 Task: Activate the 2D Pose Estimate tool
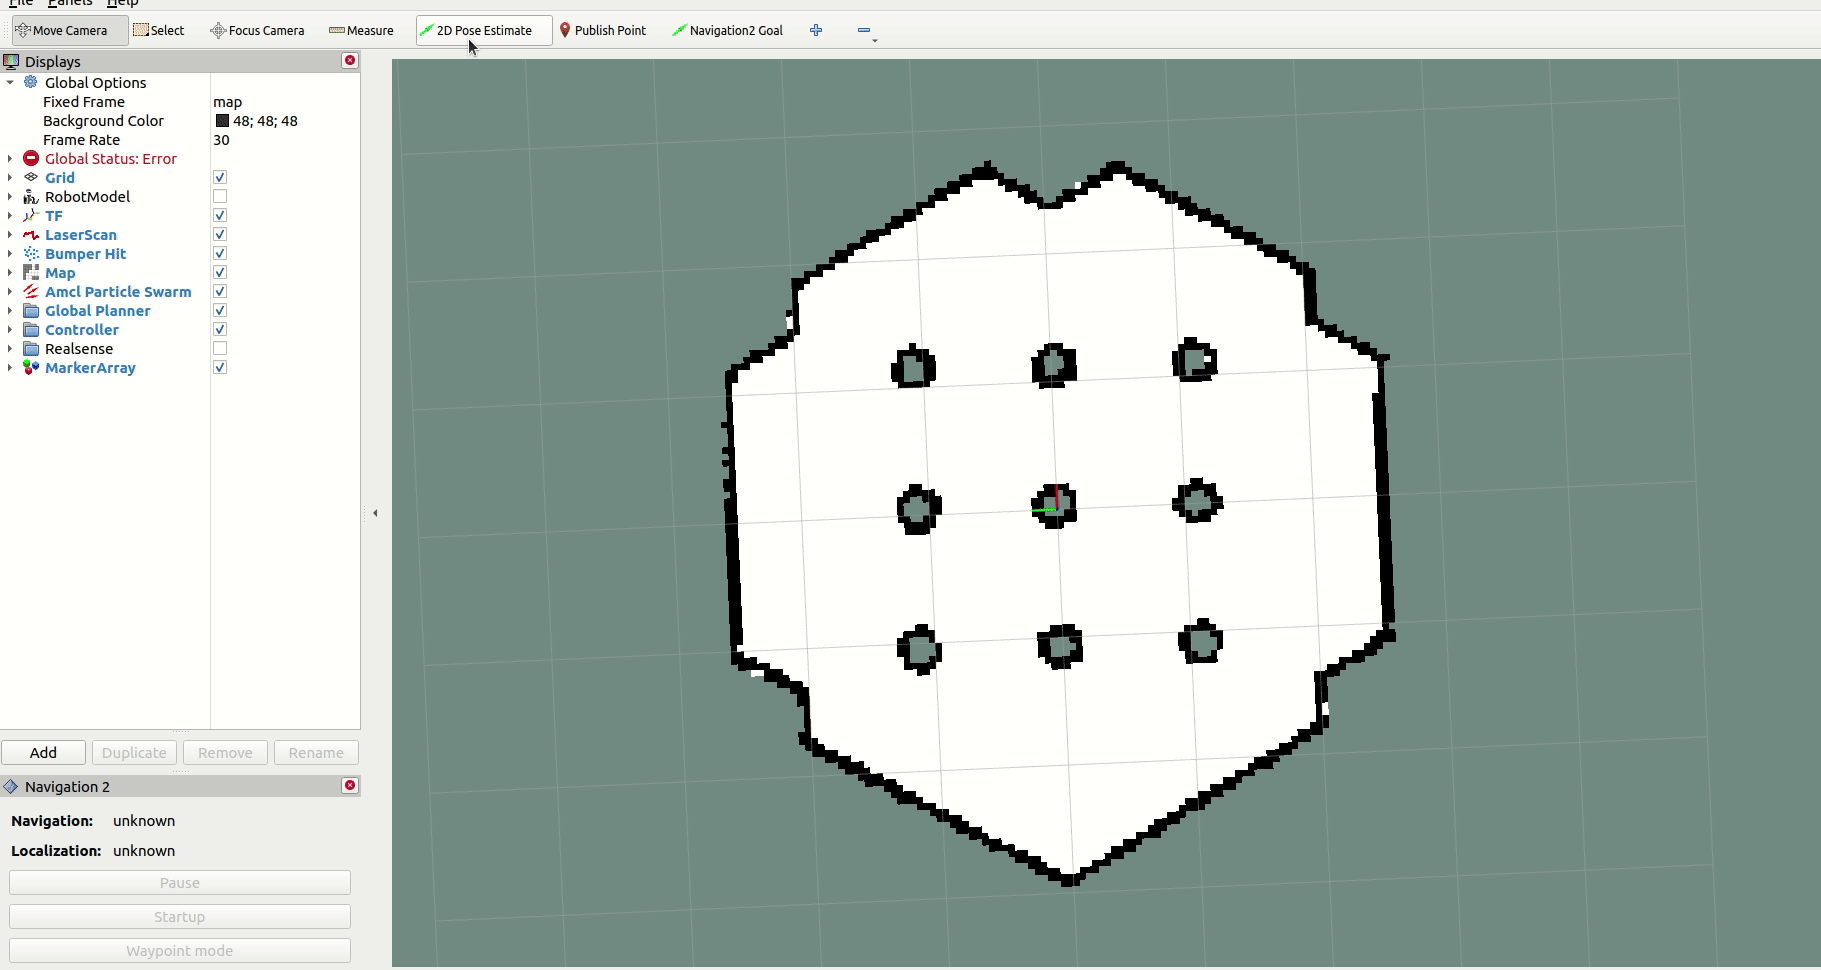(482, 30)
